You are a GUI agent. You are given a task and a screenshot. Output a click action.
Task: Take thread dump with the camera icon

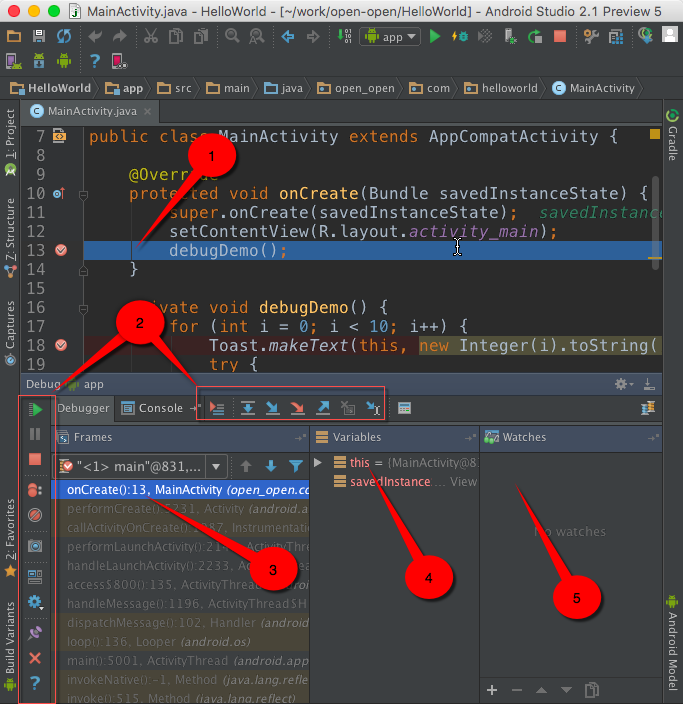coord(35,546)
